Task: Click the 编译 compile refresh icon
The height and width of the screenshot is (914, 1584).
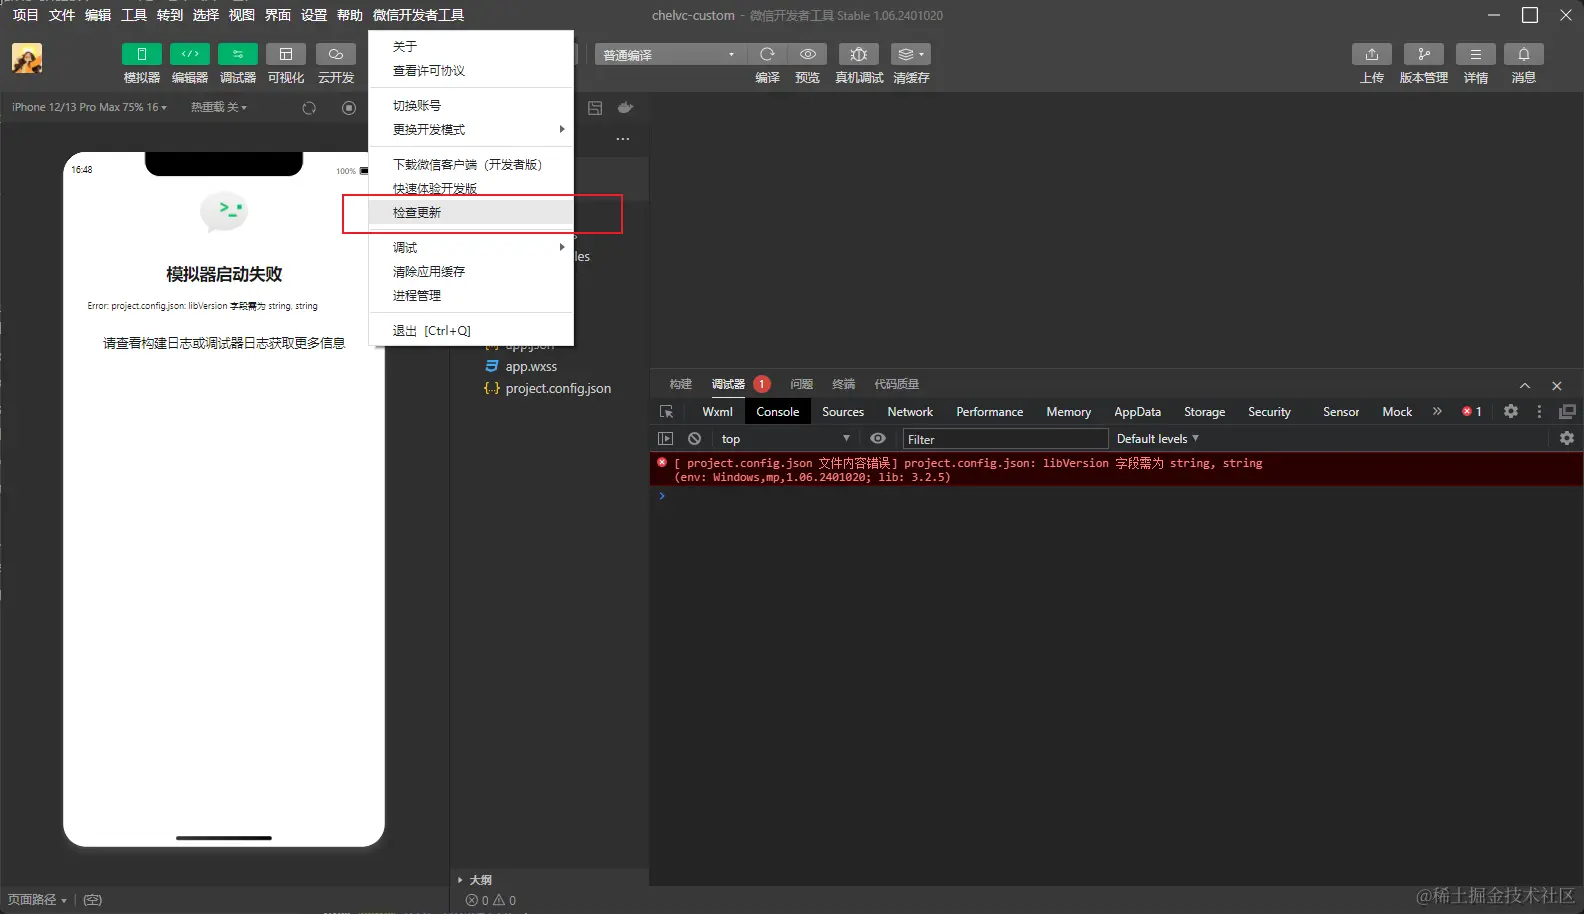Action: pyautogui.click(x=767, y=54)
